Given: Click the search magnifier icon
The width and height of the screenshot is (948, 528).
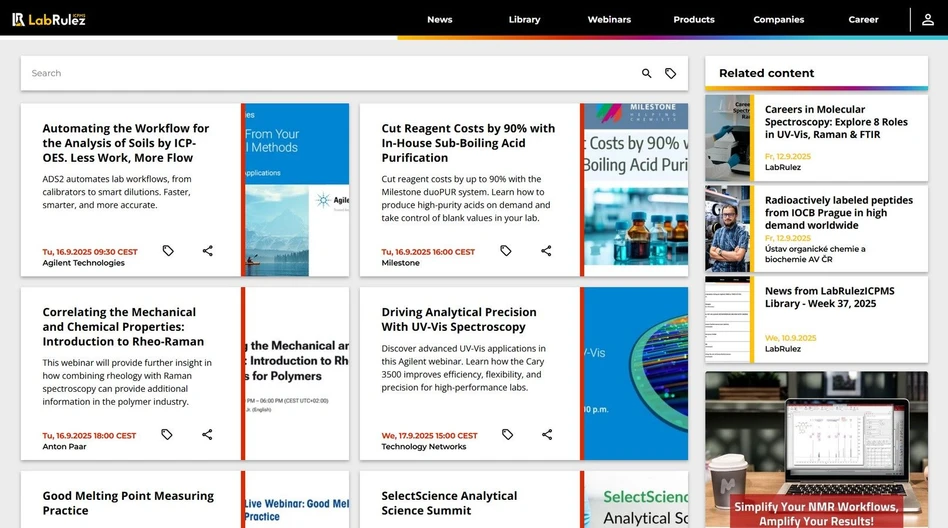Looking at the screenshot, I should point(647,73).
